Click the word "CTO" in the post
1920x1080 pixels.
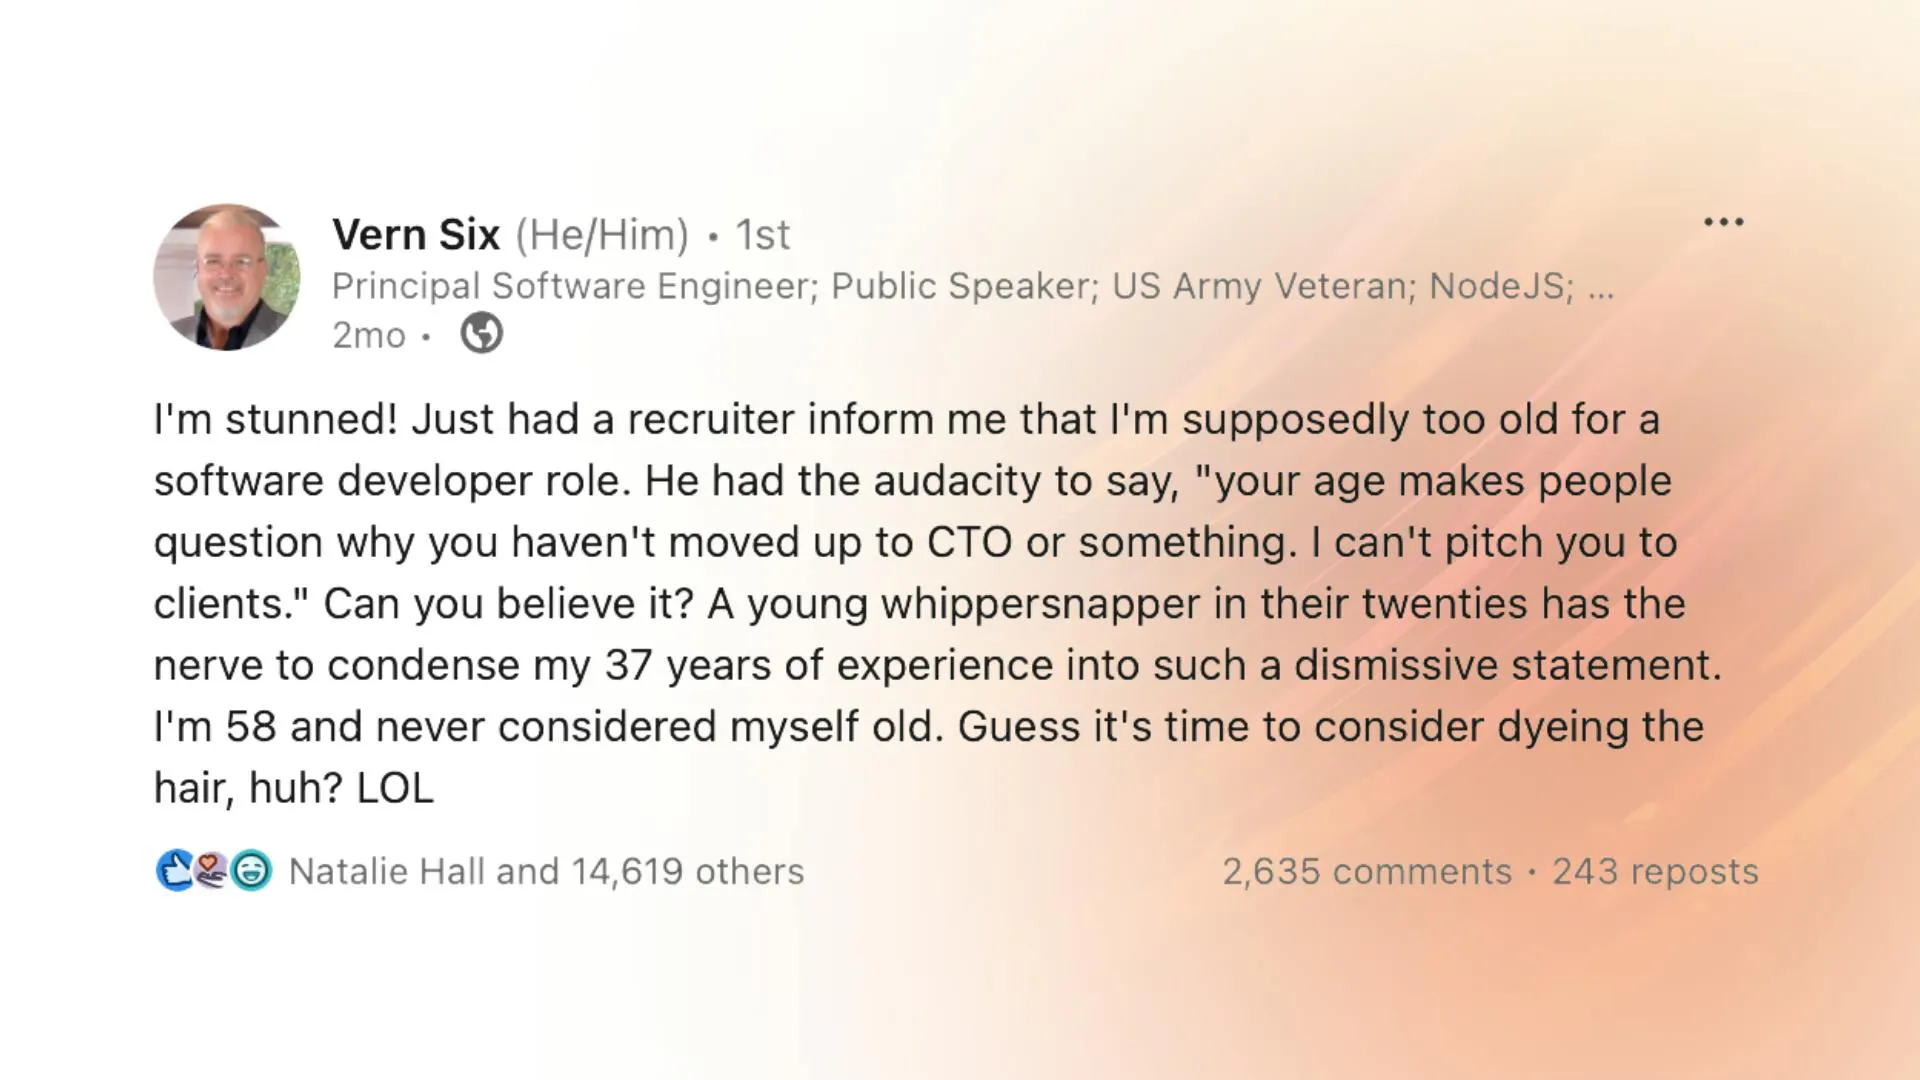(x=969, y=543)
